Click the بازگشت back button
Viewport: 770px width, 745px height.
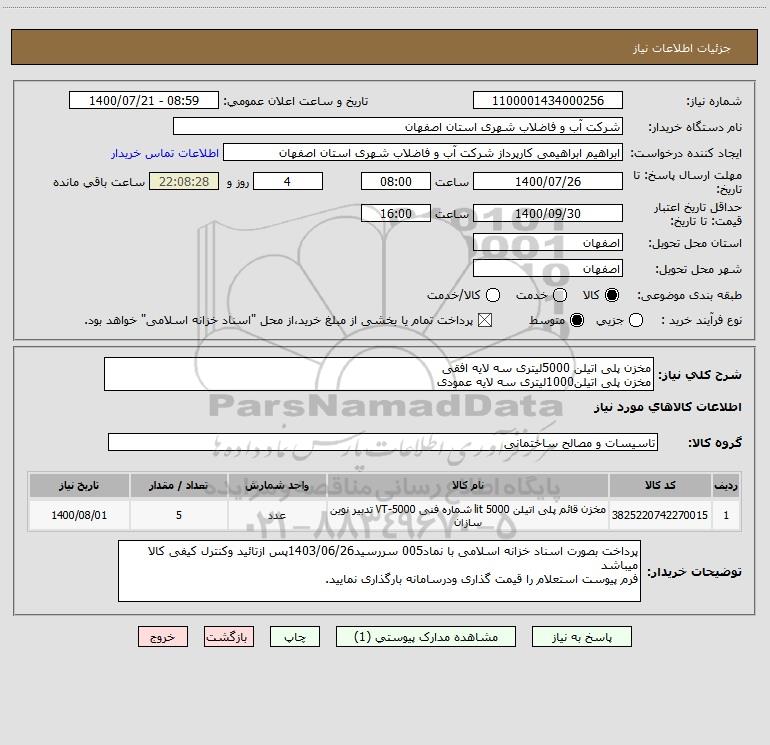pos(229,637)
